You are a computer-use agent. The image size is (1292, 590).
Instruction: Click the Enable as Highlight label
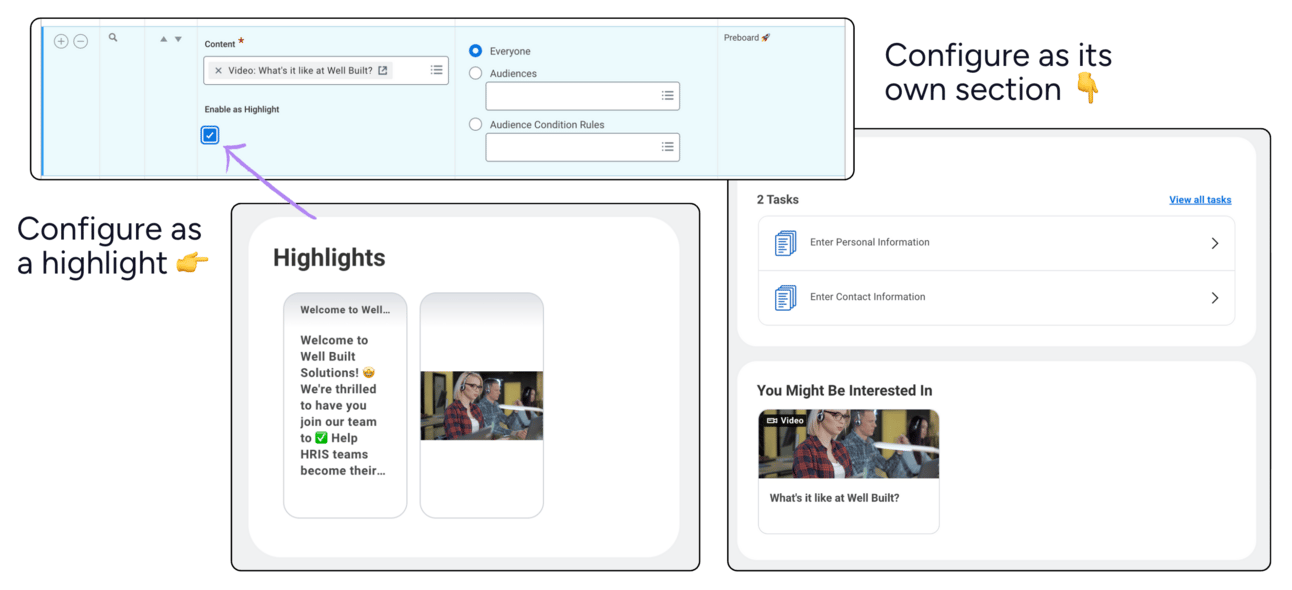coord(242,109)
